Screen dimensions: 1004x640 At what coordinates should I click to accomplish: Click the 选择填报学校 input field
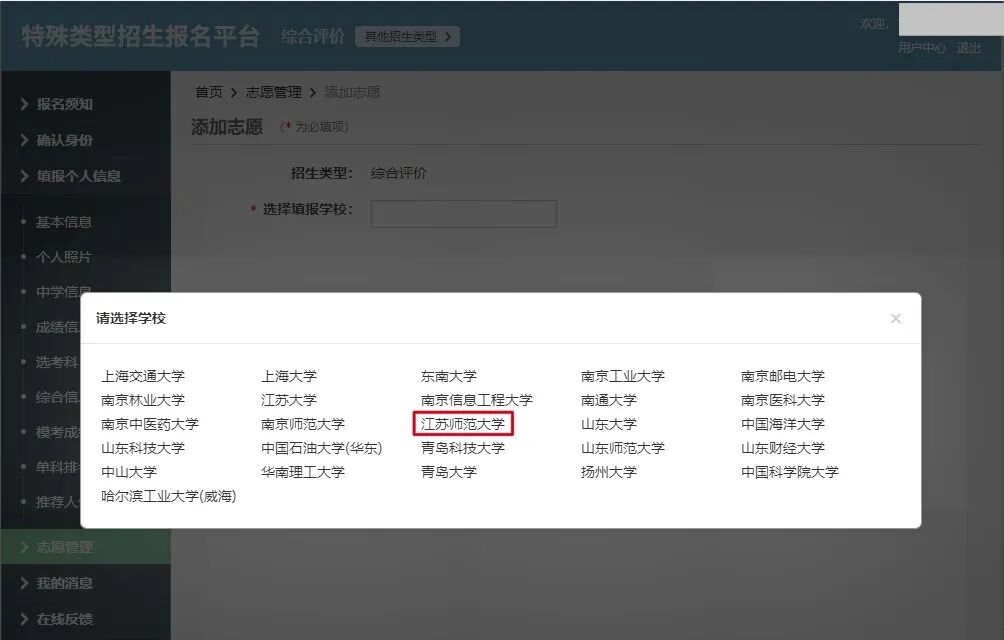click(464, 214)
